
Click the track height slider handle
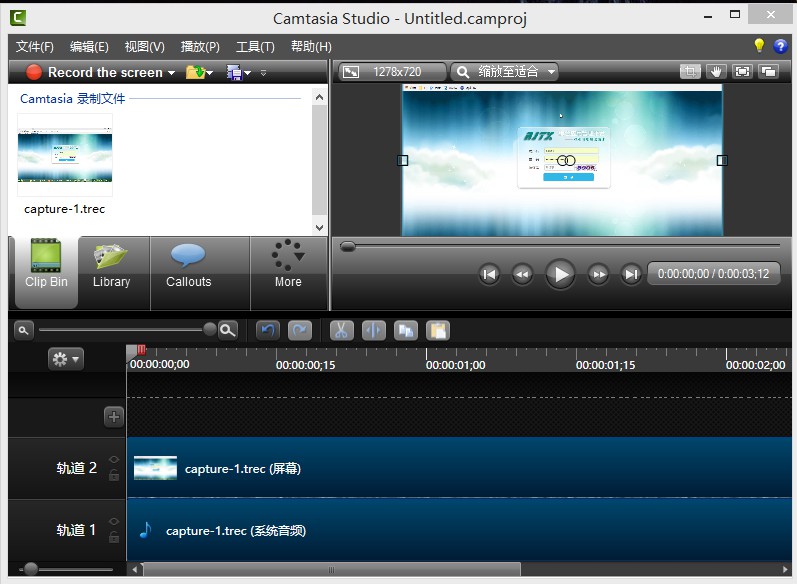pos(31,569)
